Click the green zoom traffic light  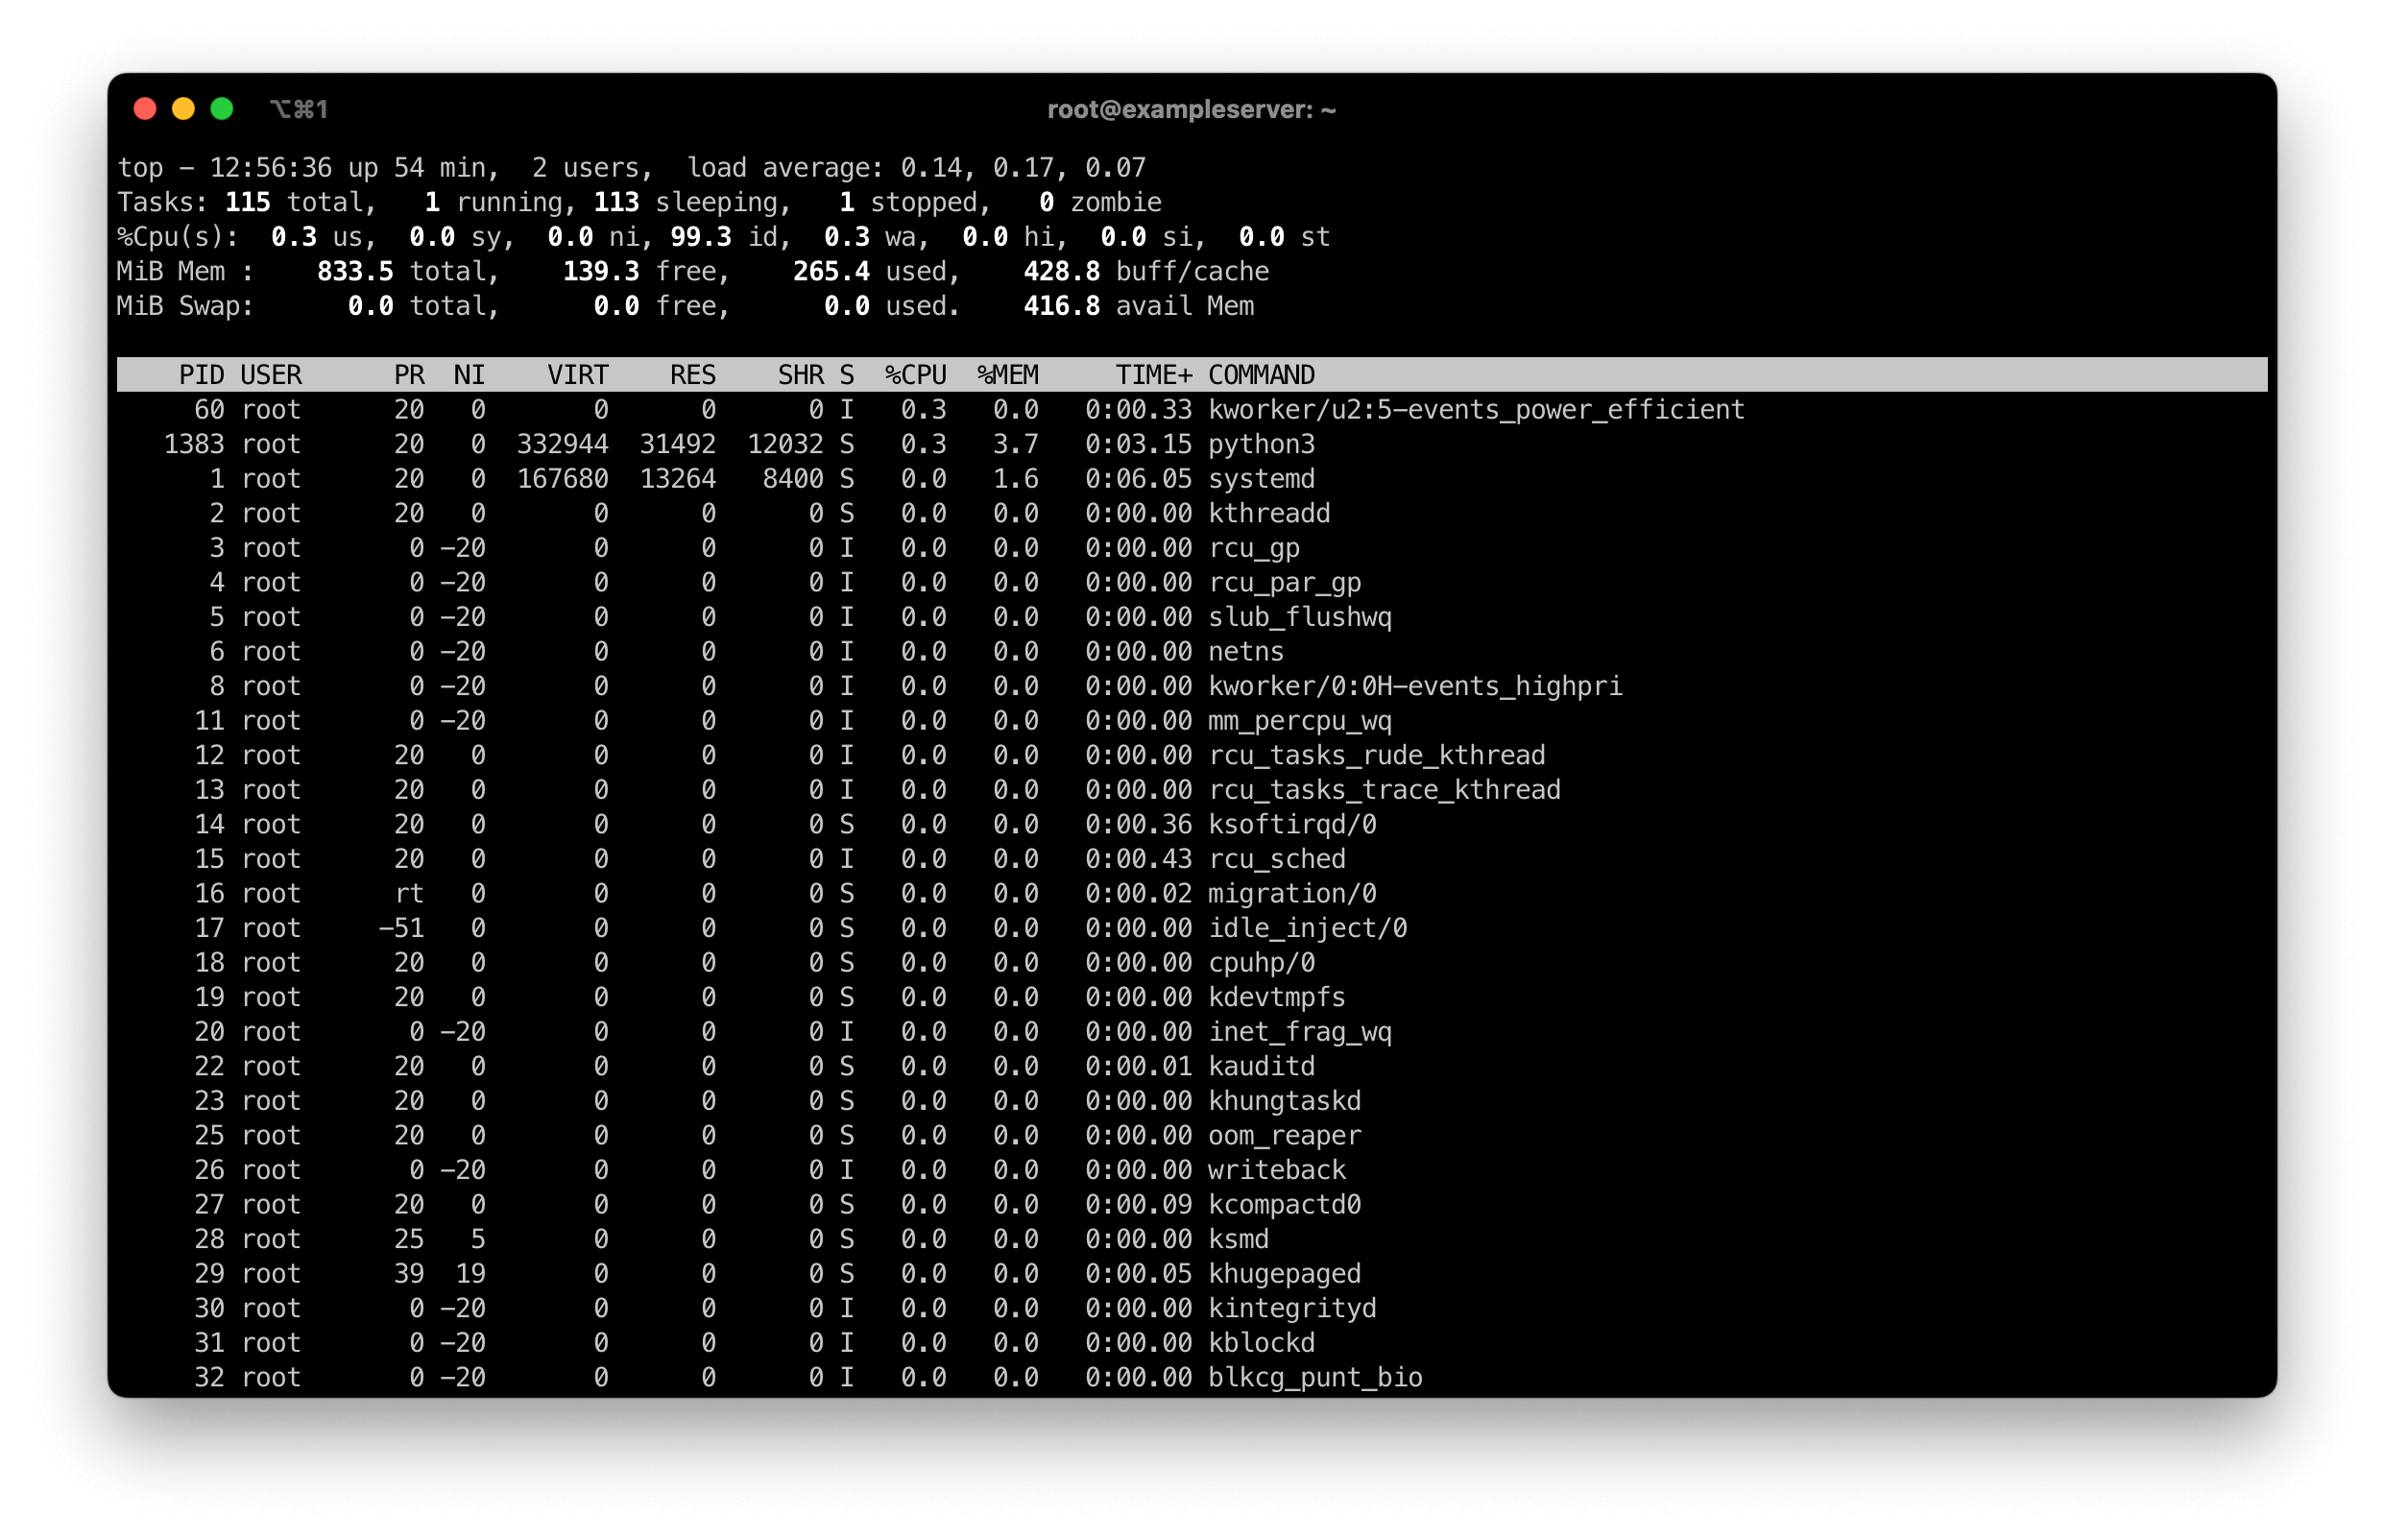point(222,108)
